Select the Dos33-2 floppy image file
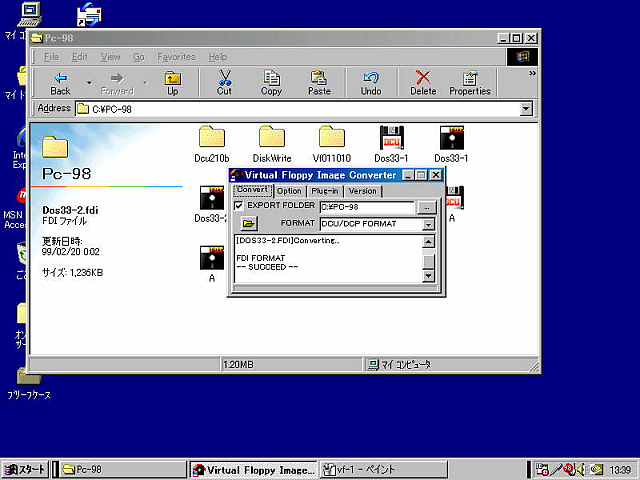This screenshot has height=480, width=640. [211, 204]
